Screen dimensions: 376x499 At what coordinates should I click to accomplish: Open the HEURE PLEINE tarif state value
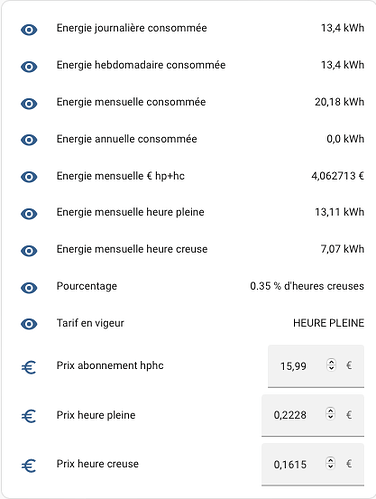click(329, 323)
